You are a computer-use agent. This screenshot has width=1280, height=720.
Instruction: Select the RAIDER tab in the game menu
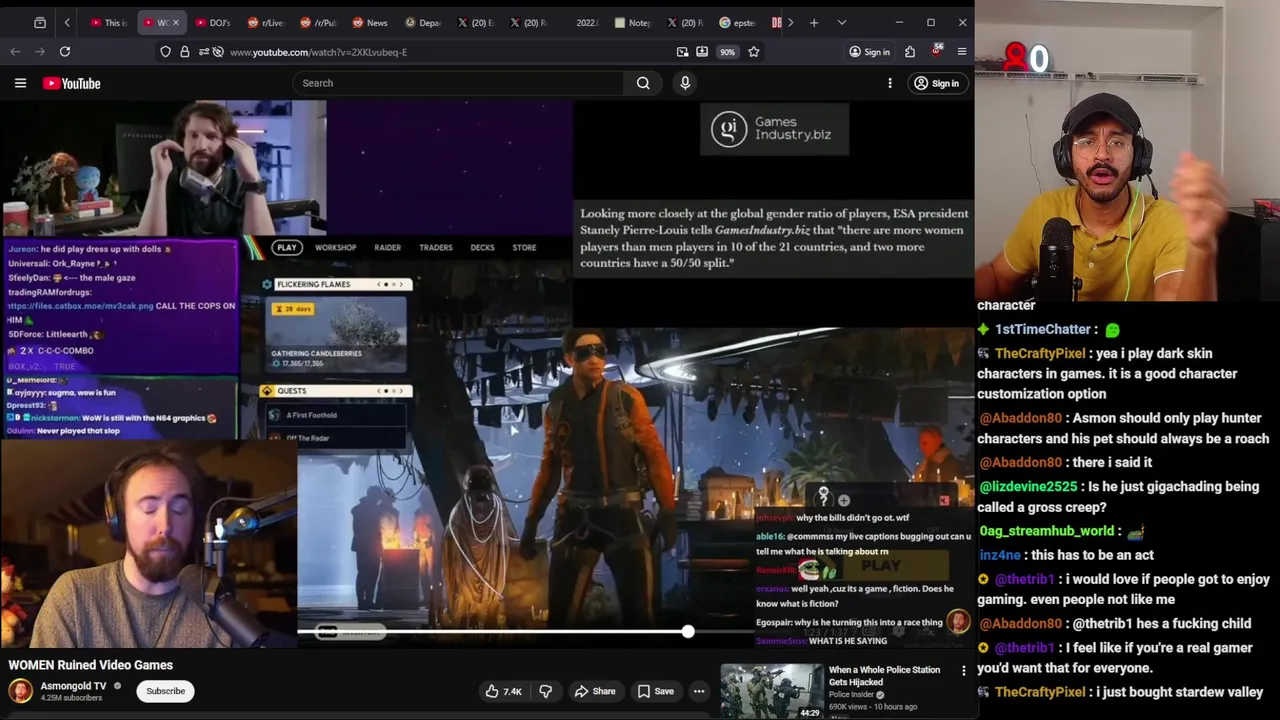click(387, 247)
